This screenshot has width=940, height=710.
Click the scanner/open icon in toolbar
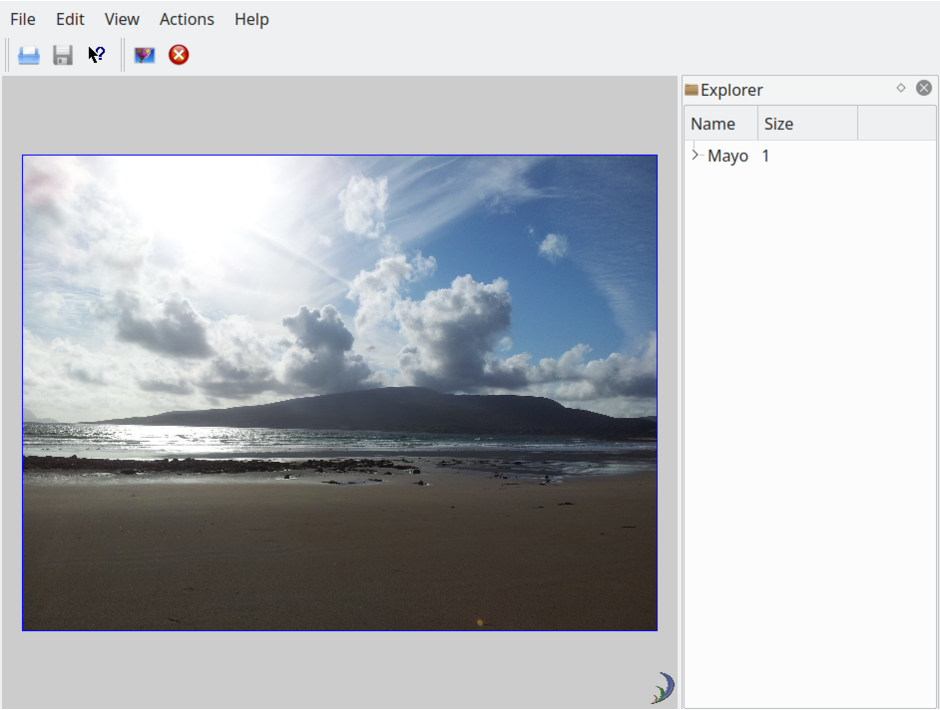tap(29, 55)
